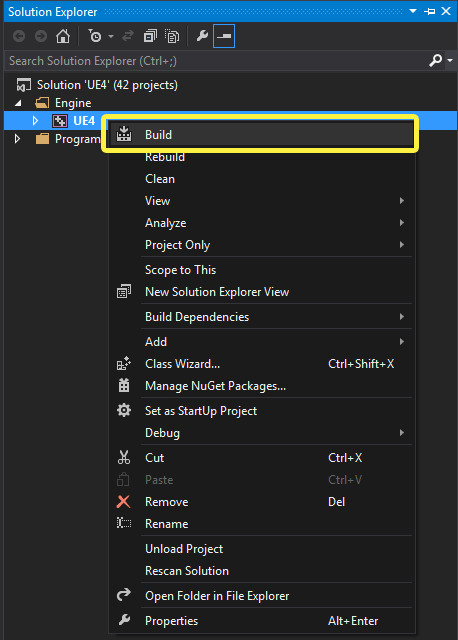Click Show All Files toolbar icon

172,36
